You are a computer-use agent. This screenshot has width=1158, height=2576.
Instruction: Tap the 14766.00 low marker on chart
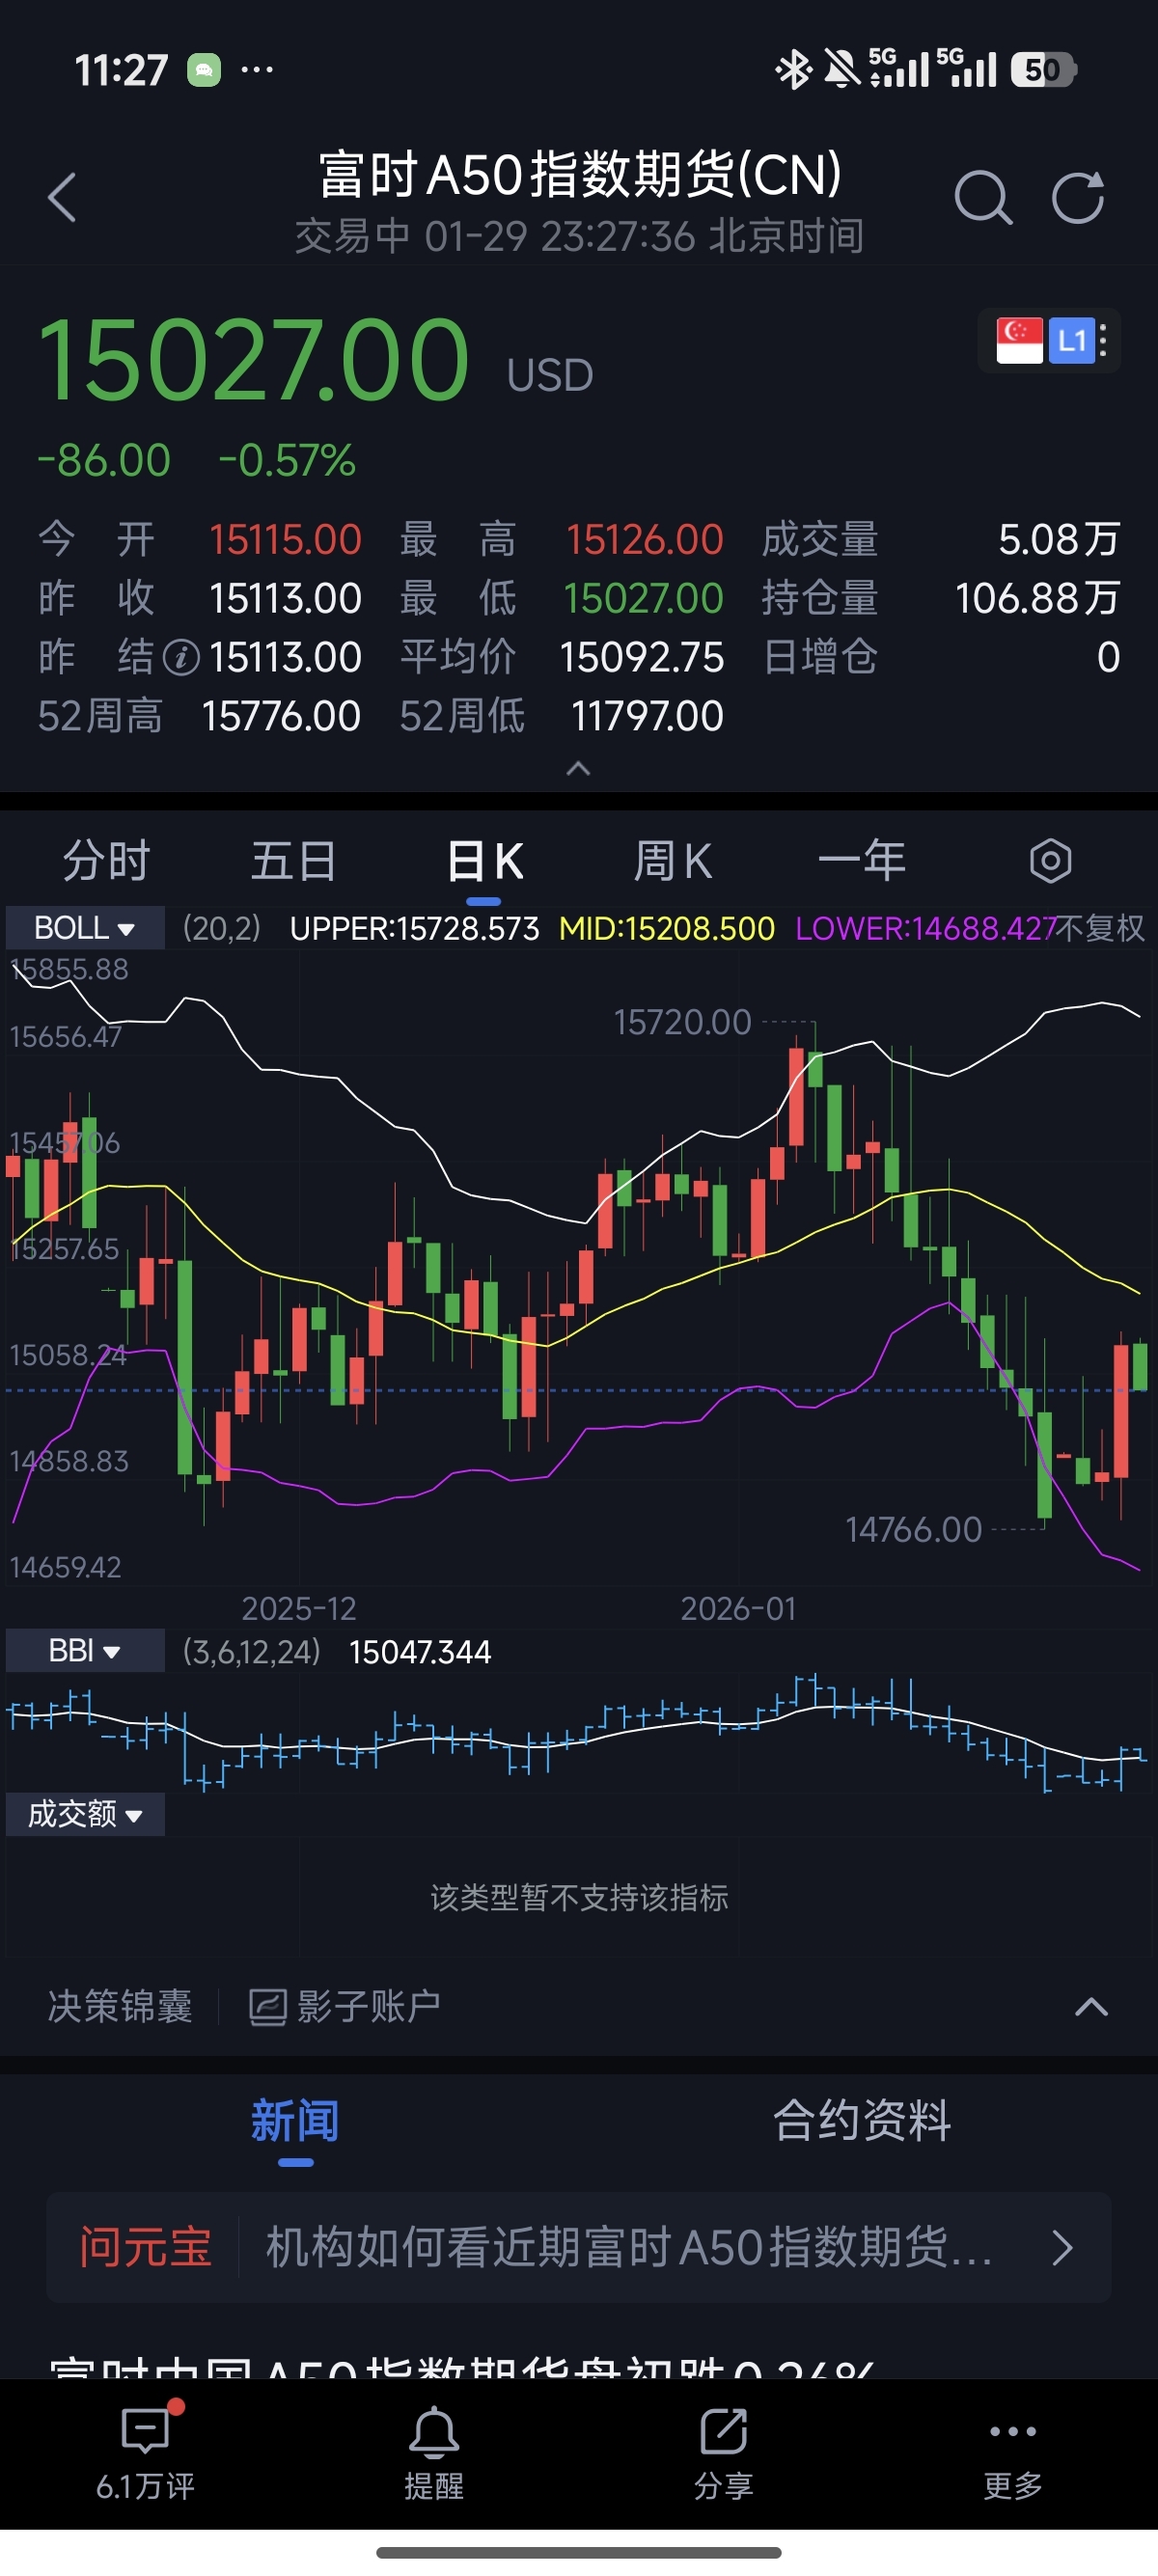pyautogui.click(x=914, y=1529)
